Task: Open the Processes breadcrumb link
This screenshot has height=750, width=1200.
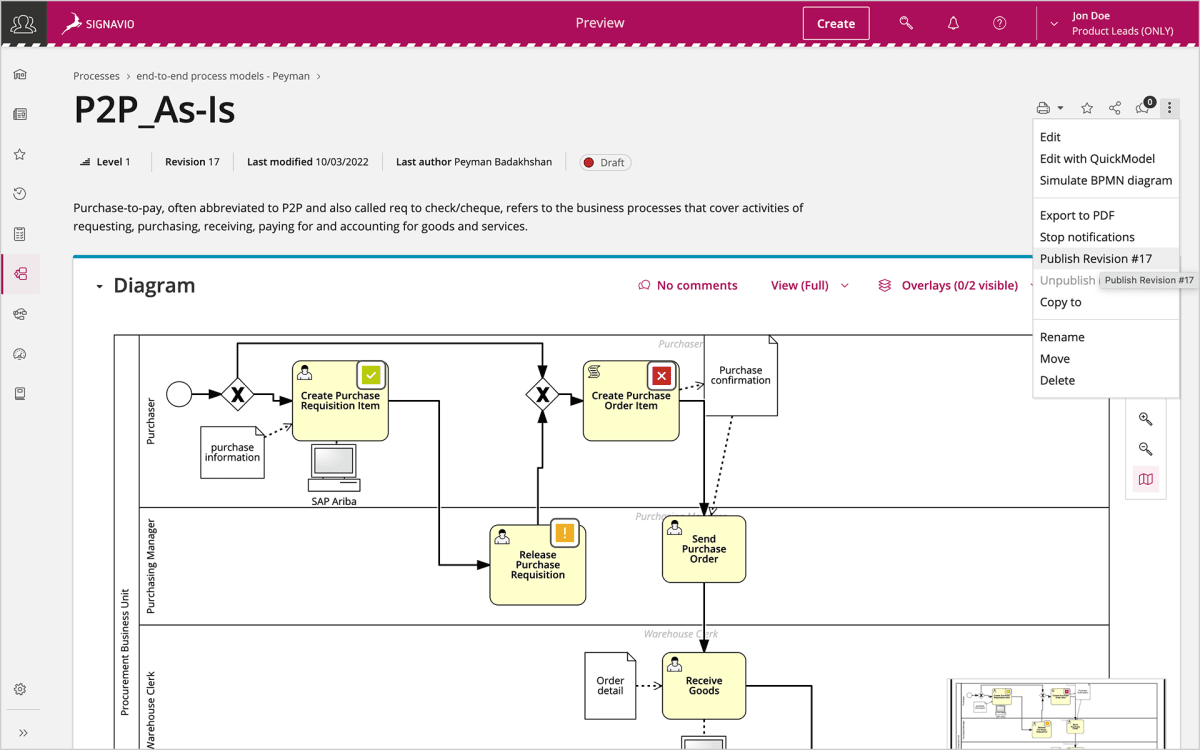Action: [x=96, y=76]
